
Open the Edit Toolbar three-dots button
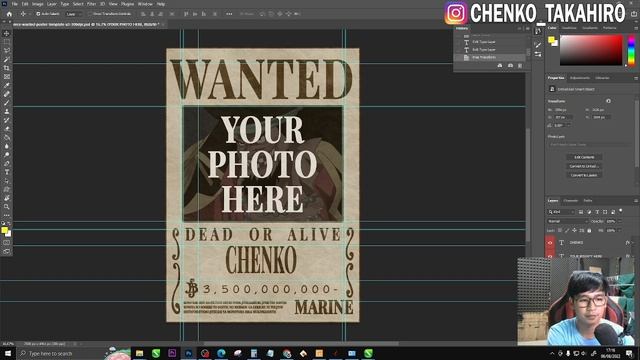pyautogui.click(x=7, y=215)
